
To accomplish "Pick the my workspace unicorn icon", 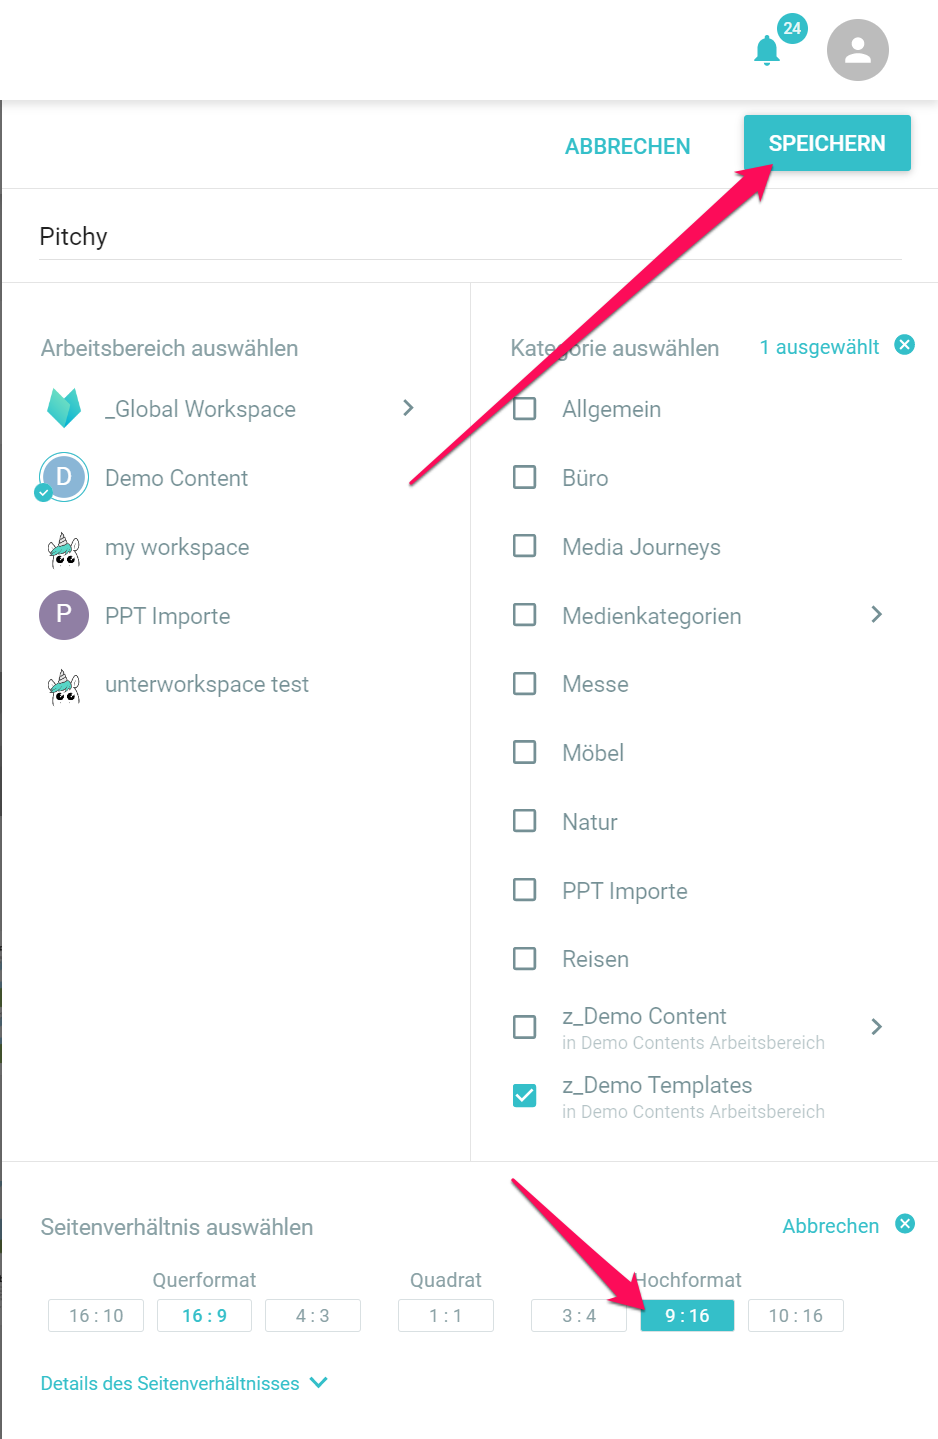I will (x=64, y=548).
